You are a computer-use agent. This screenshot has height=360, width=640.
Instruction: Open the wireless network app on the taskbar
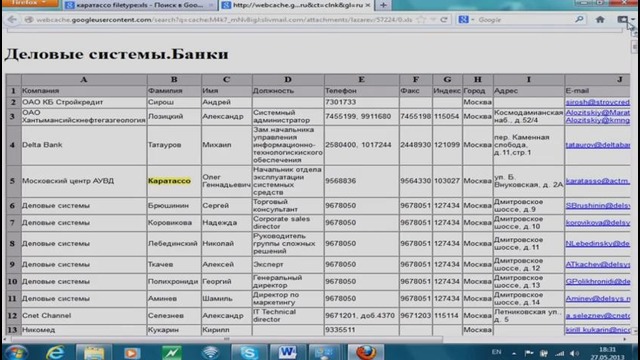tap(210, 352)
